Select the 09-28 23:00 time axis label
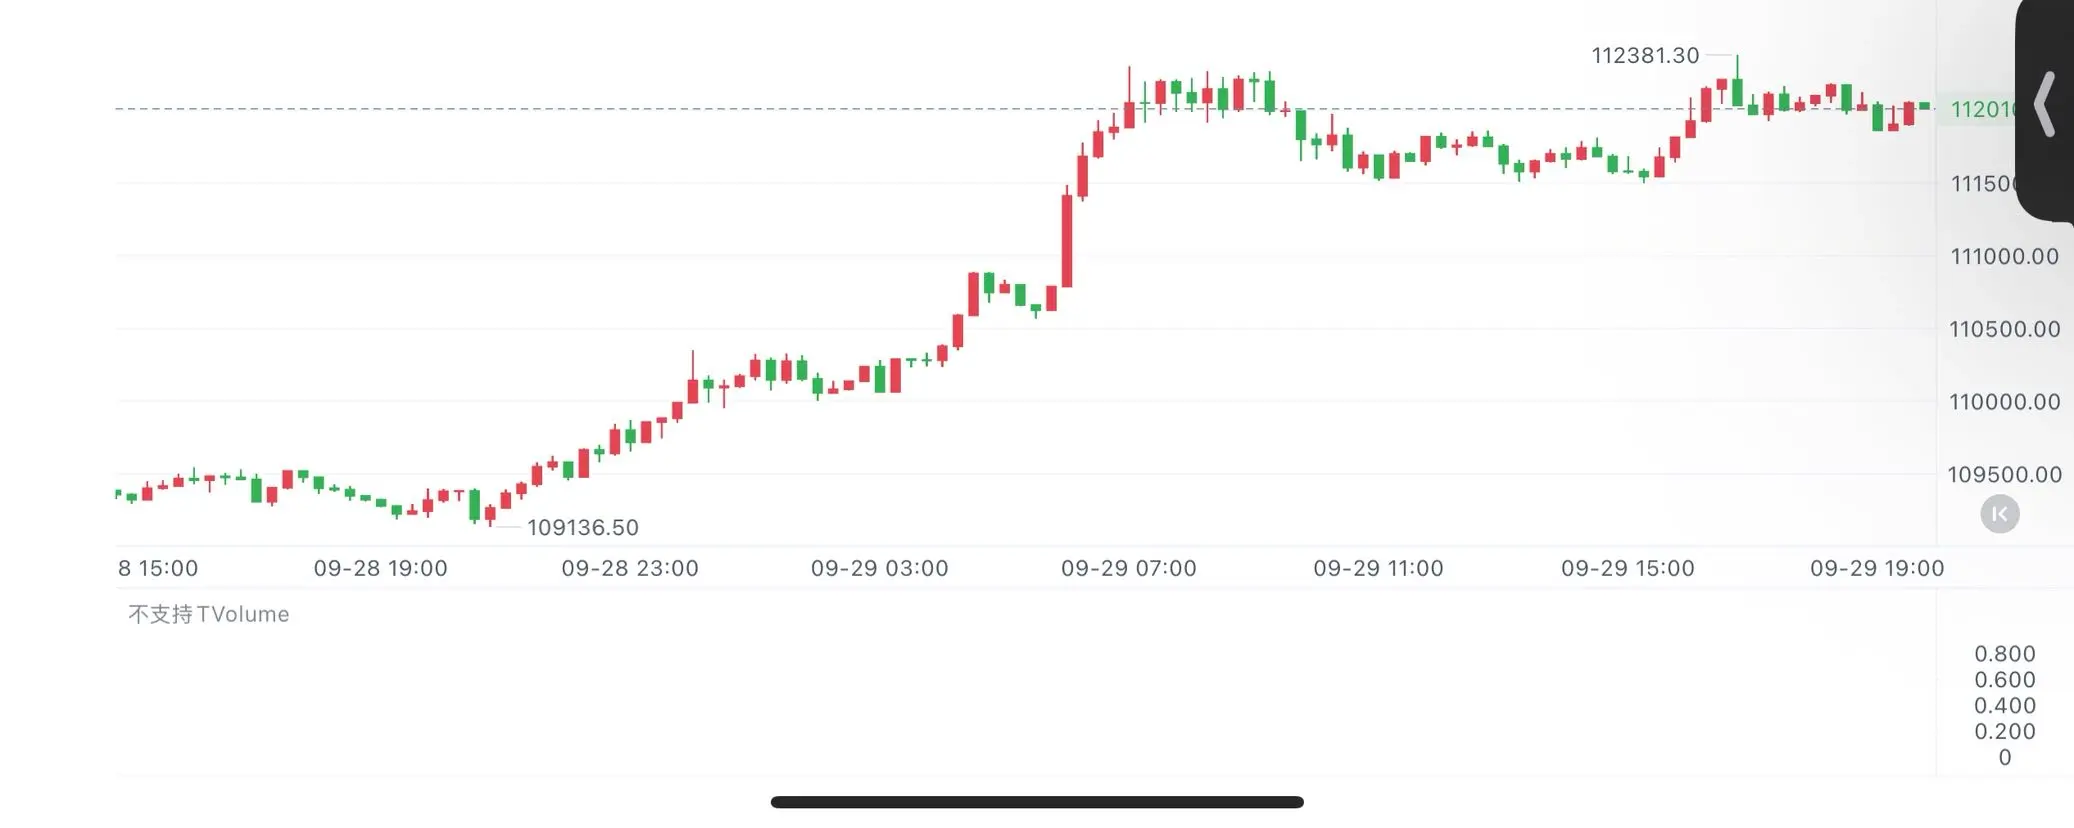 [630, 568]
